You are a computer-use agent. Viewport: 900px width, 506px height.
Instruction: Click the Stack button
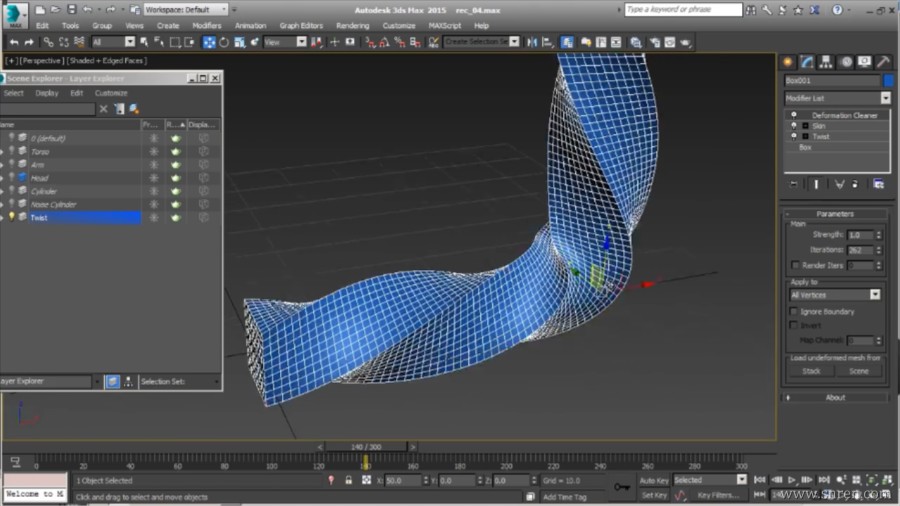point(811,371)
